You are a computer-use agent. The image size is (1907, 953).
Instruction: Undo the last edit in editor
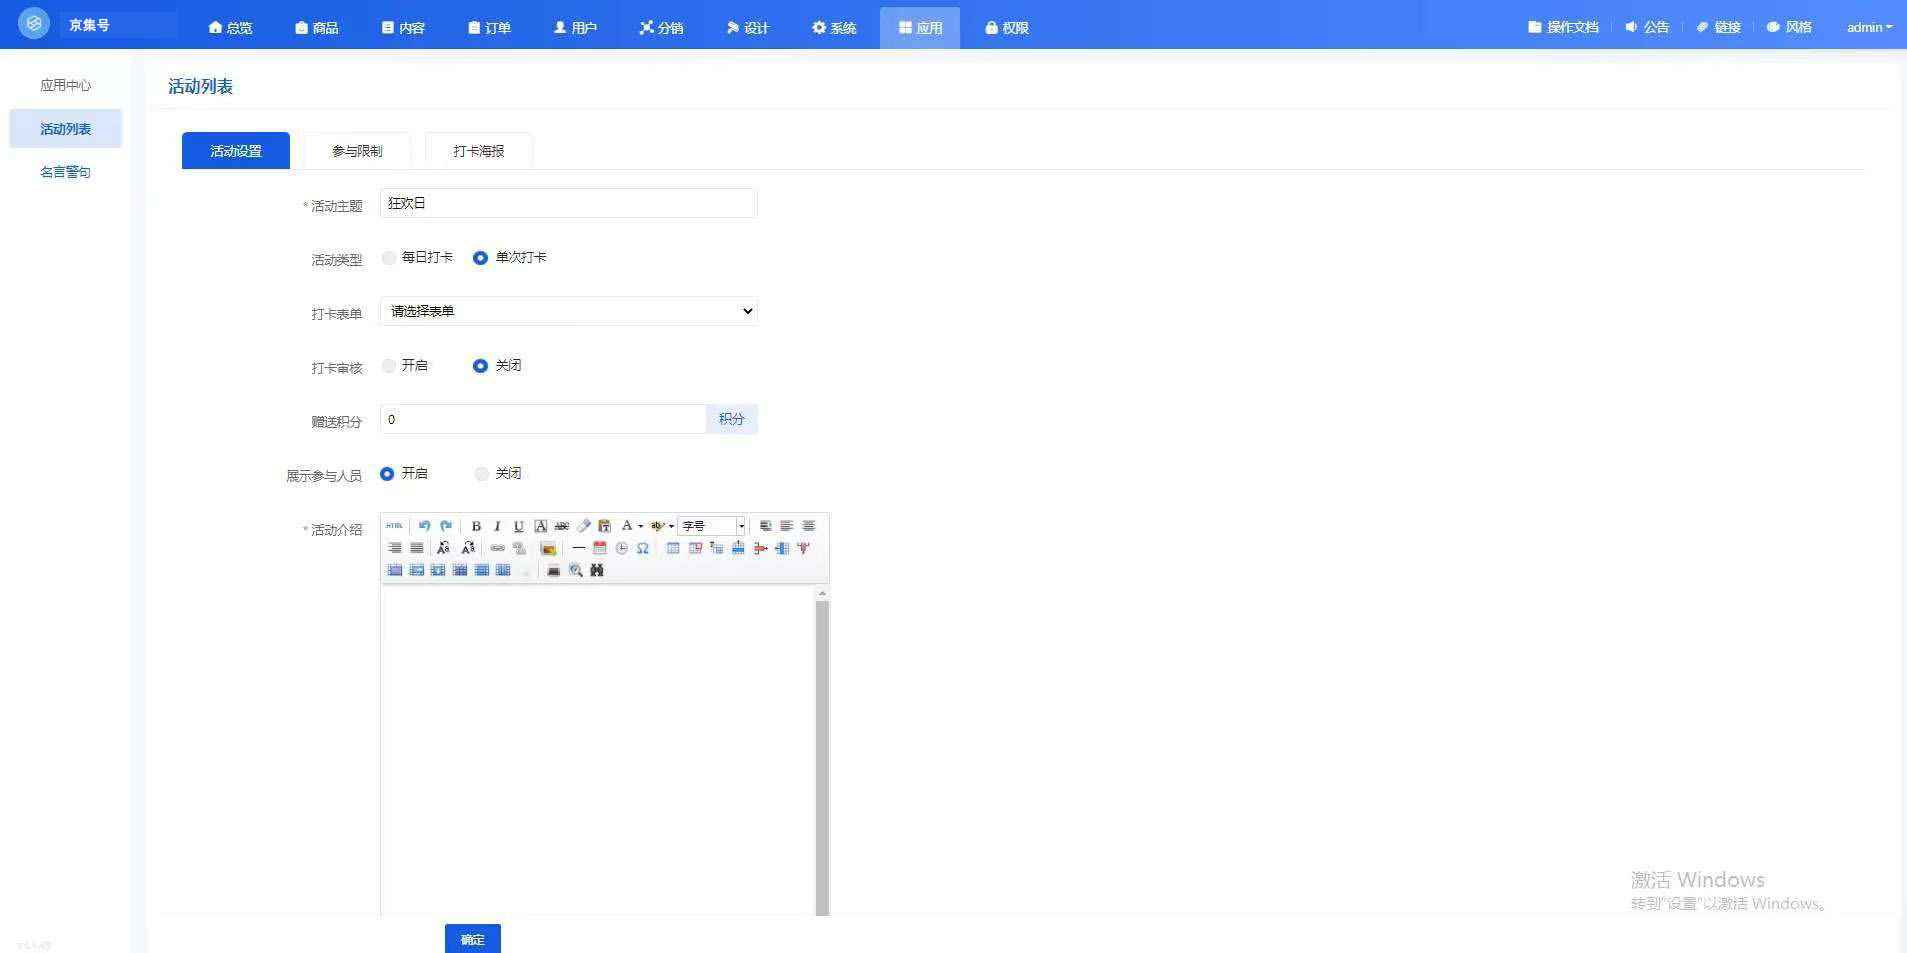point(424,526)
